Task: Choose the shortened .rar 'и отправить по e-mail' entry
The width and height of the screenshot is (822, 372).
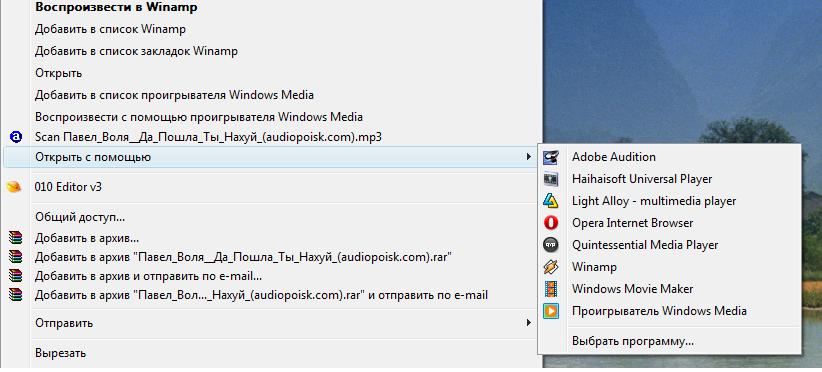Action: [x=261, y=295]
